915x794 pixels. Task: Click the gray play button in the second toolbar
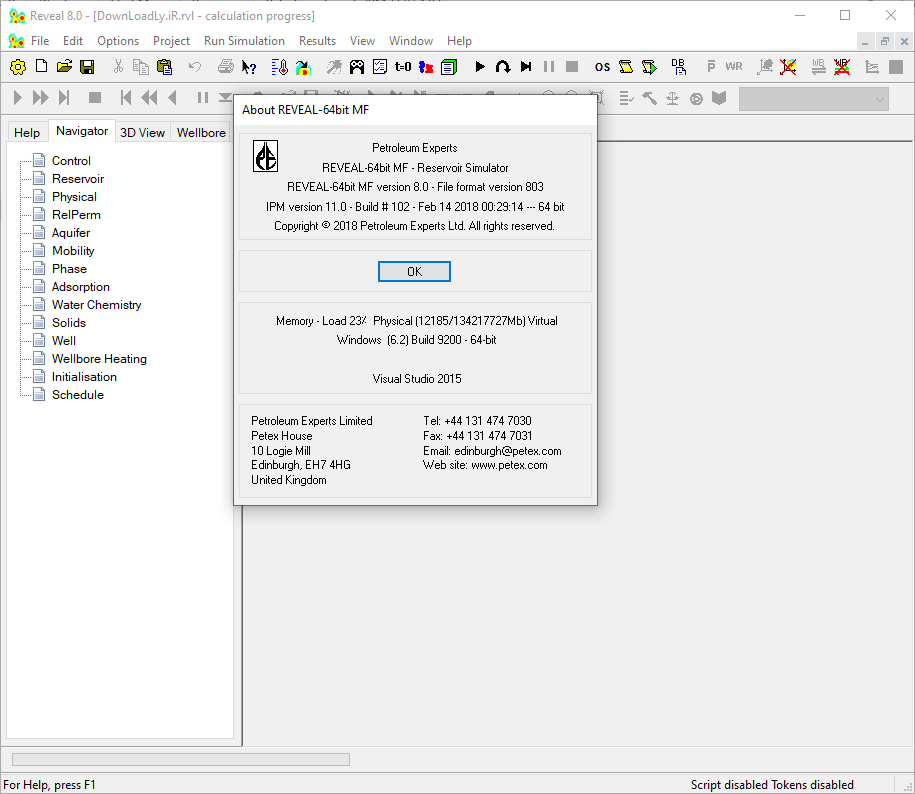pyautogui.click(x=18, y=97)
